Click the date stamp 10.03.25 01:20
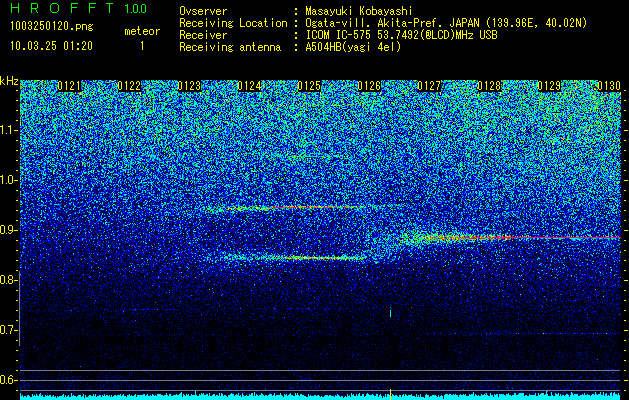 click(x=51, y=46)
